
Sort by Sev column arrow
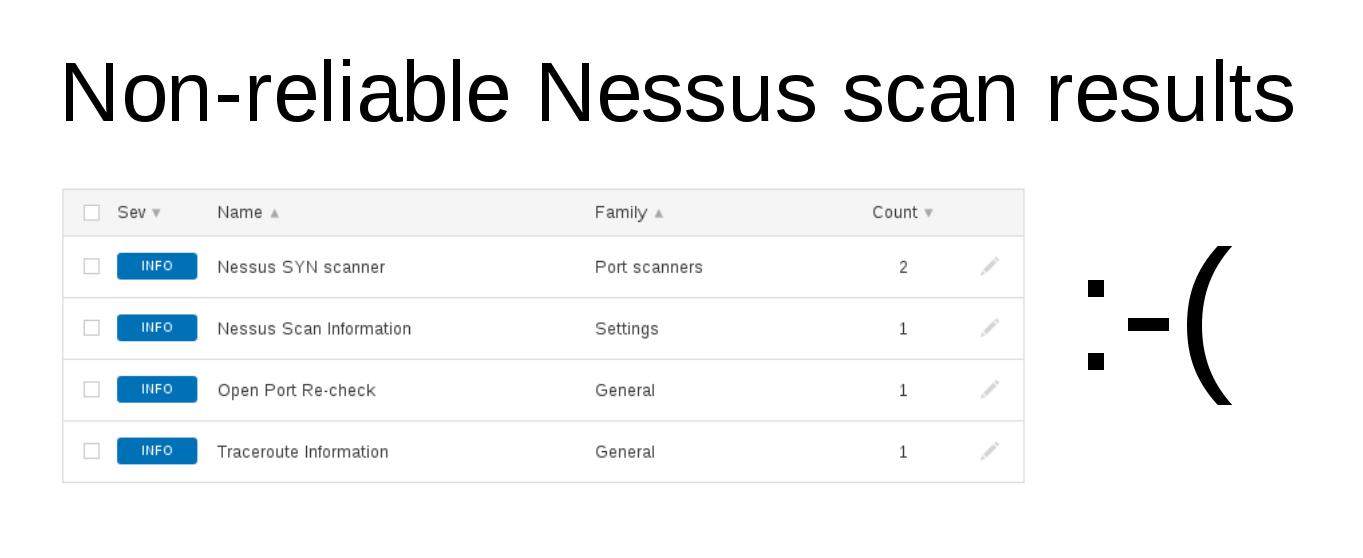coord(156,213)
